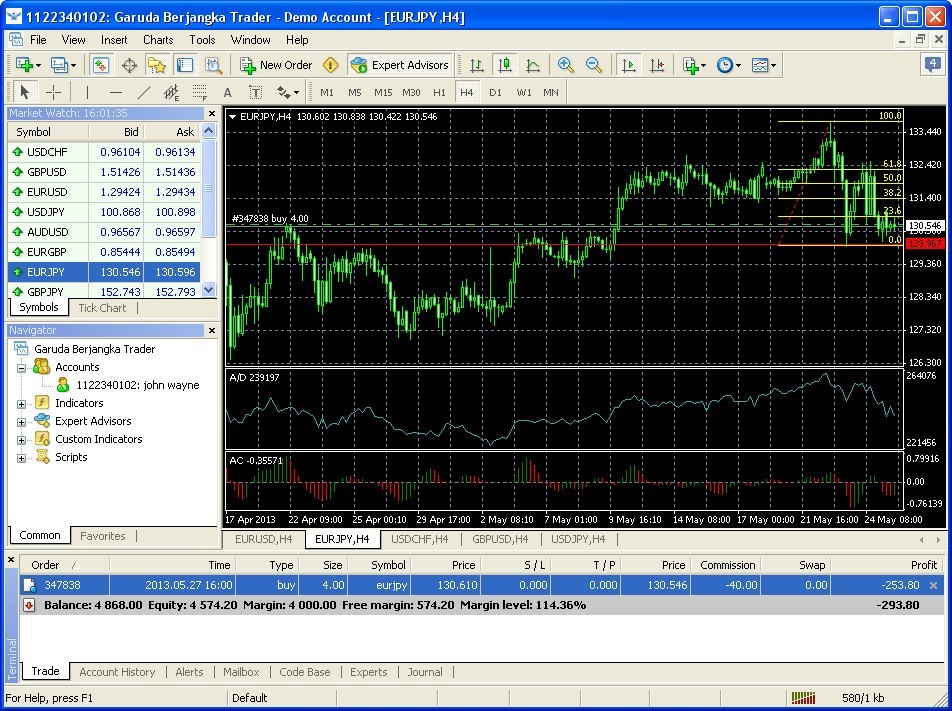Screen dimensions: 952x711
Task: Toggle the Chart Shift button
Action: 657,65
